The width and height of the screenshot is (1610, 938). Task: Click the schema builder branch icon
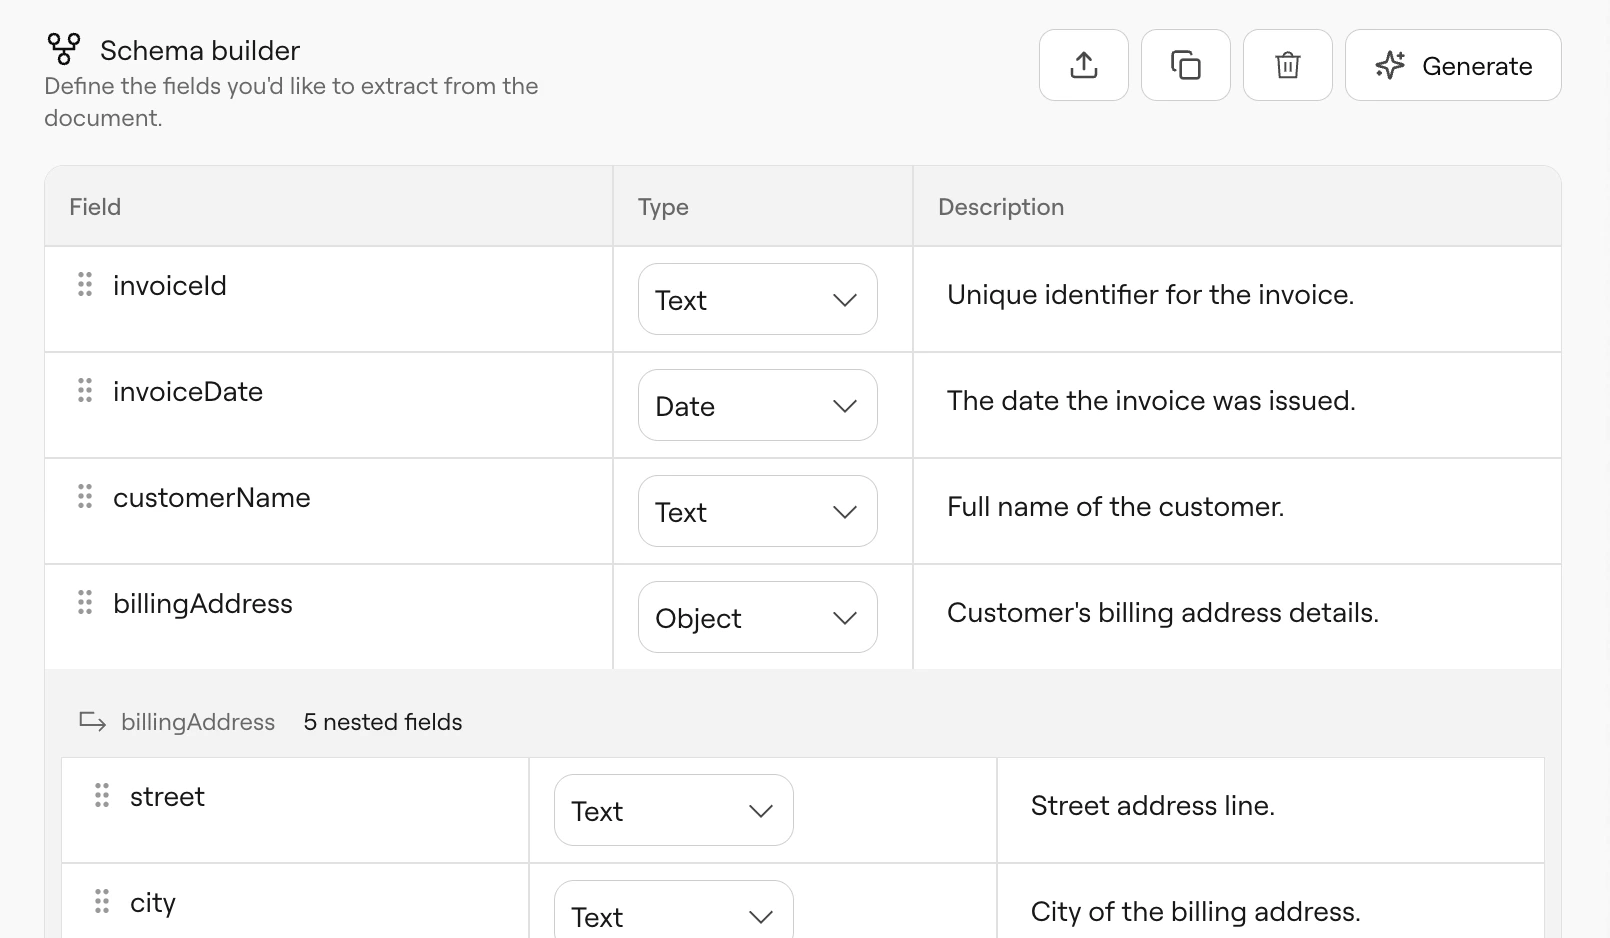pyautogui.click(x=63, y=46)
